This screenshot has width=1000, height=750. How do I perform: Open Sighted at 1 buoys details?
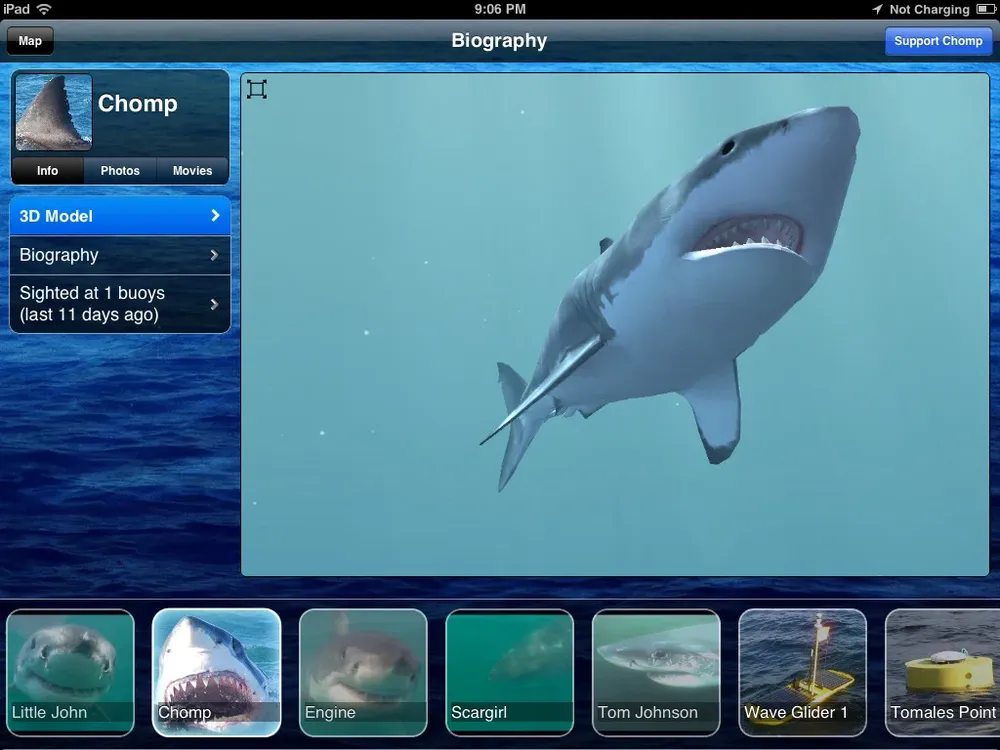pos(120,304)
